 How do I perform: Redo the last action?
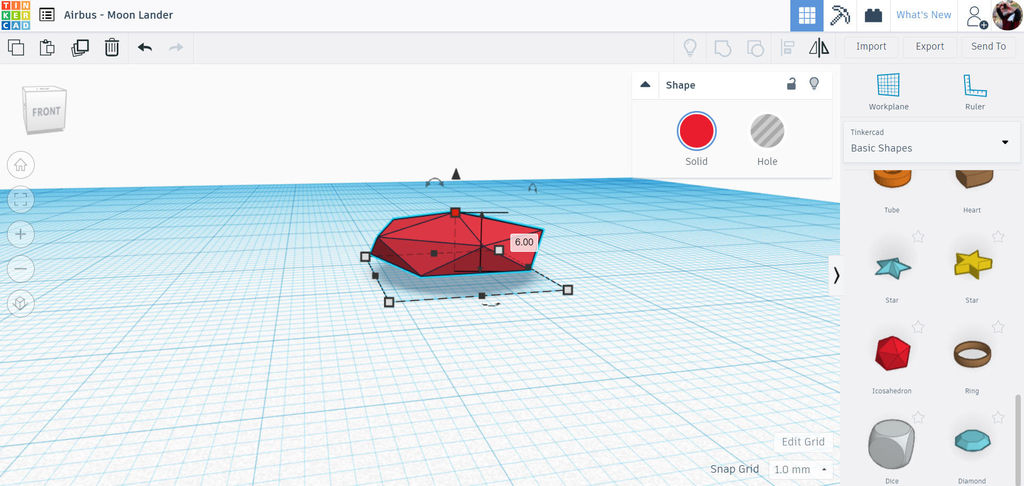pos(176,47)
